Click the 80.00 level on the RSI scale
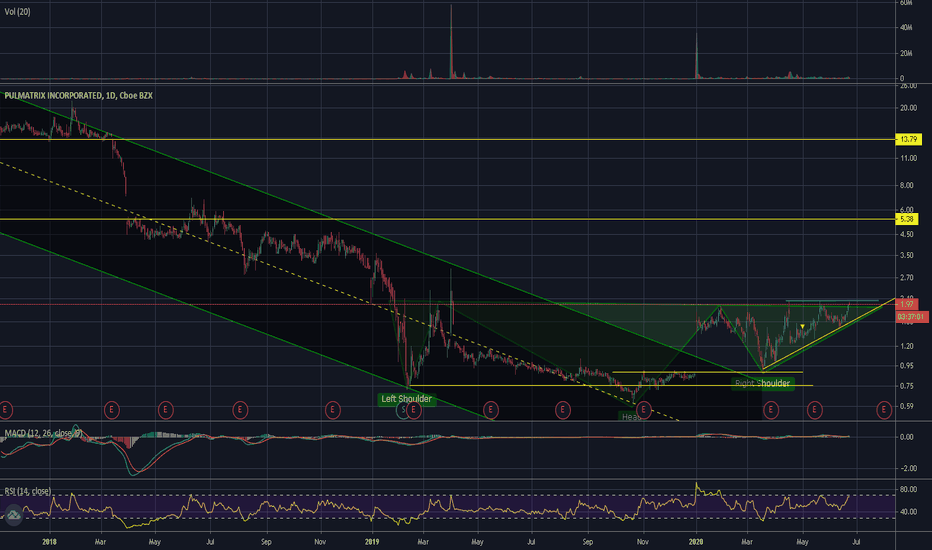Screen dimensions: 932x550 coord(908,490)
